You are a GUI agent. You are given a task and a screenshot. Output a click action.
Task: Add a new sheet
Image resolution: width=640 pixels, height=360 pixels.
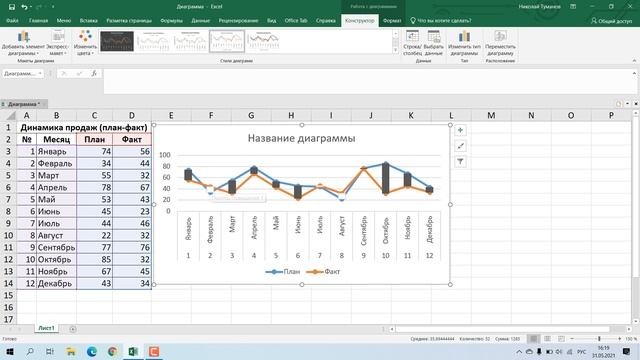(x=73, y=329)
